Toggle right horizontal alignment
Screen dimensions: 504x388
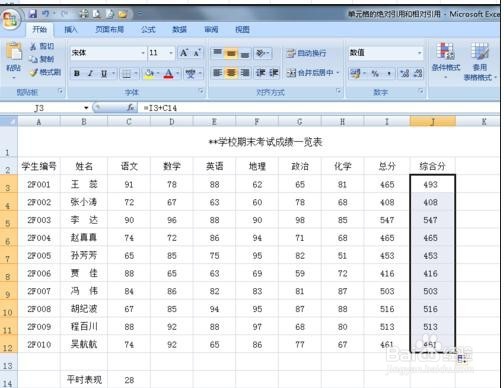(245, 73)
